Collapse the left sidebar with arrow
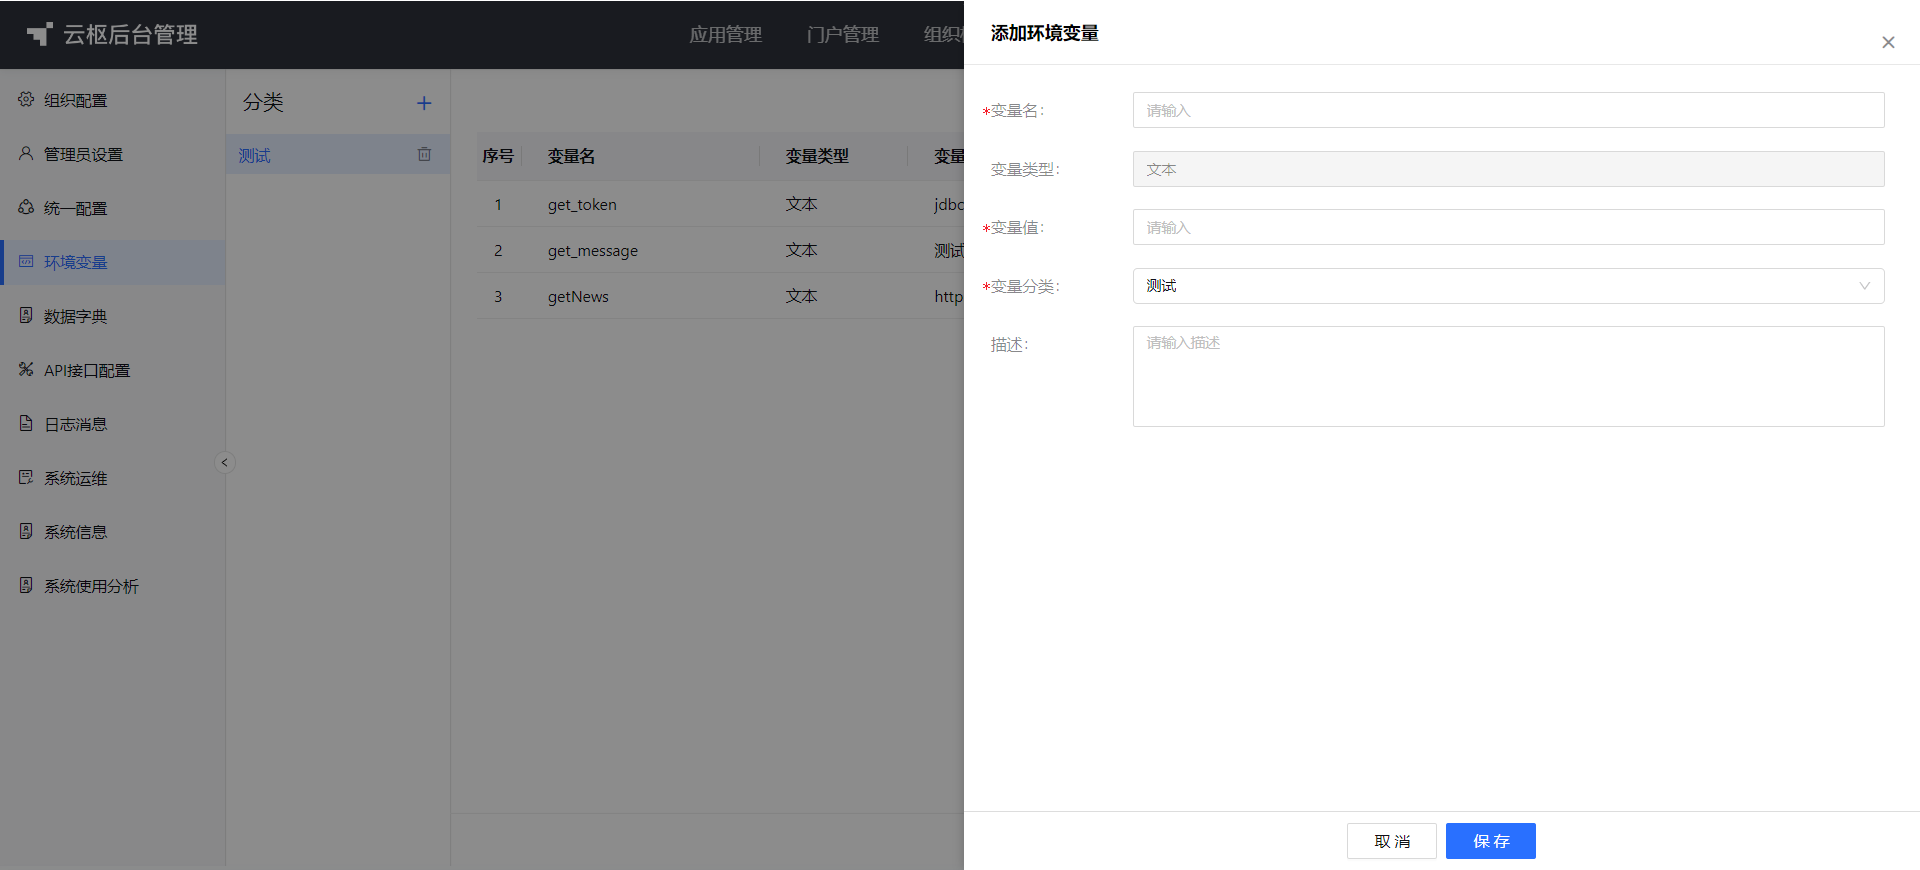 [x=225, y=462]
